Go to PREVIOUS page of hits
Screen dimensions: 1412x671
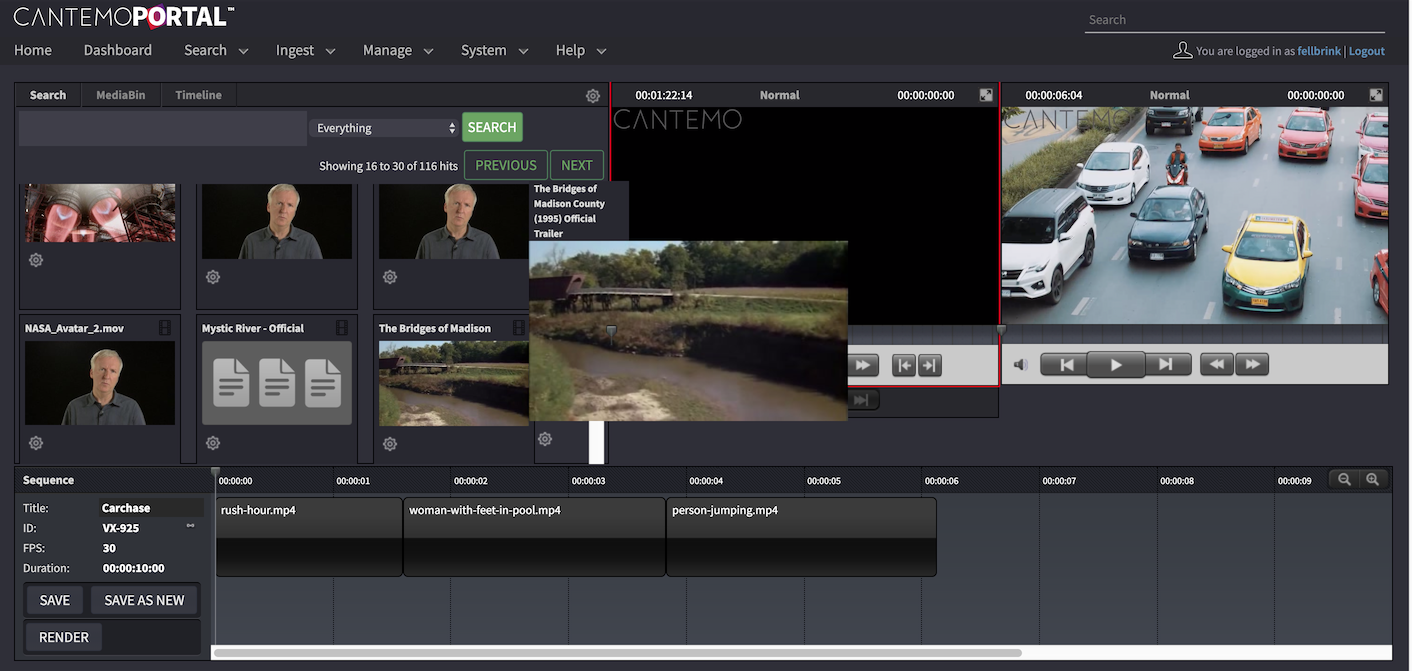[x=506, y=165]
